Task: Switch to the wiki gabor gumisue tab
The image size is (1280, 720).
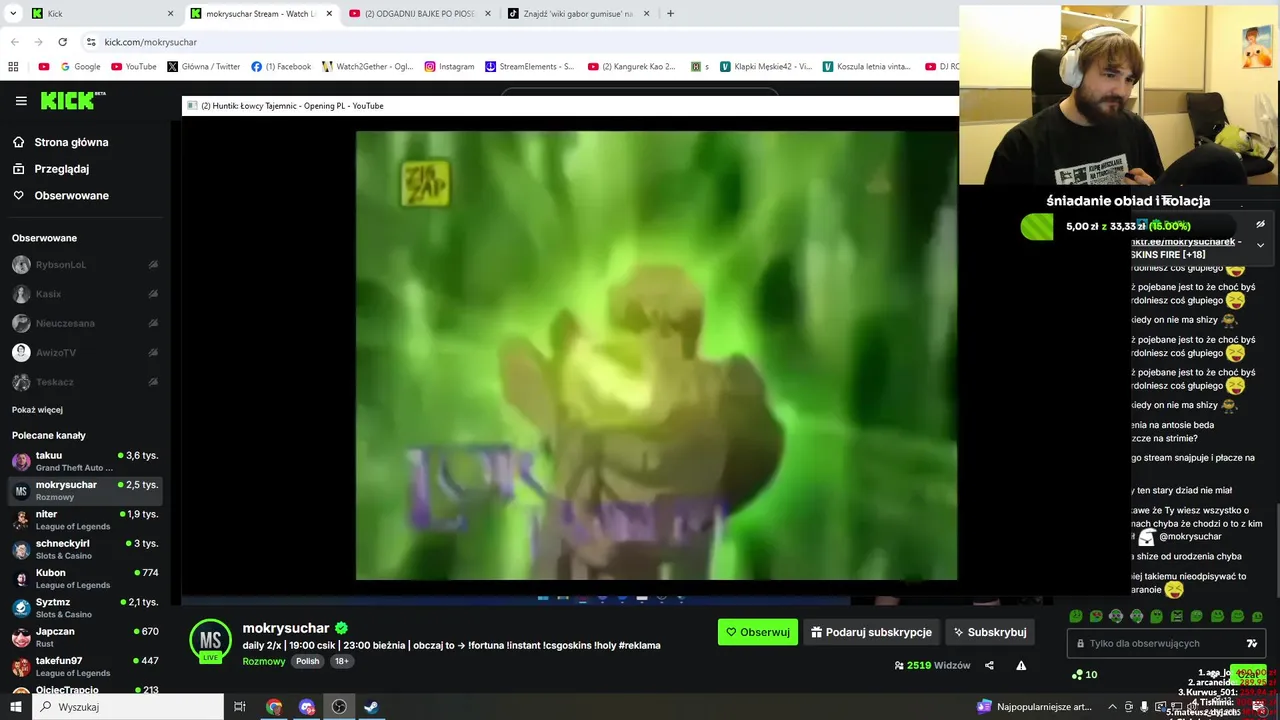Action: coord(577,14)
